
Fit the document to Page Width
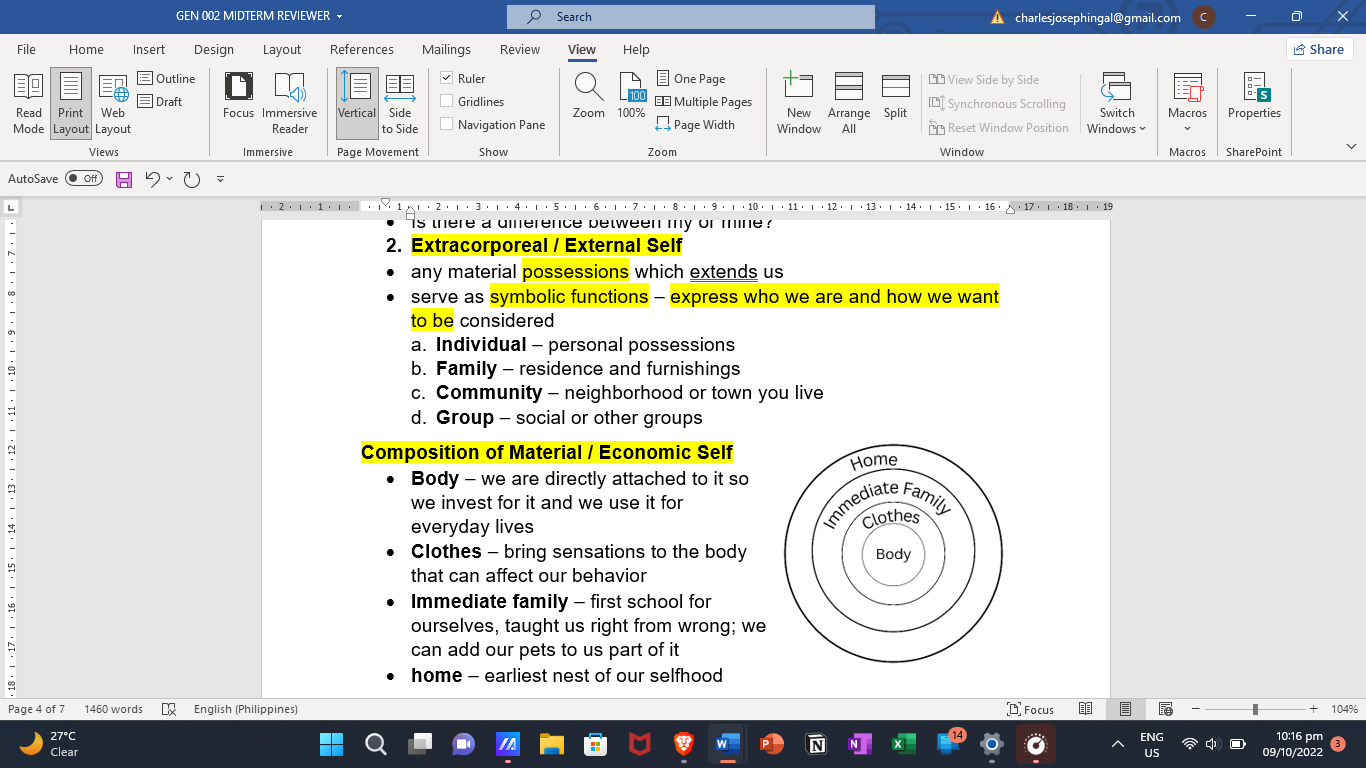(696, 125)
